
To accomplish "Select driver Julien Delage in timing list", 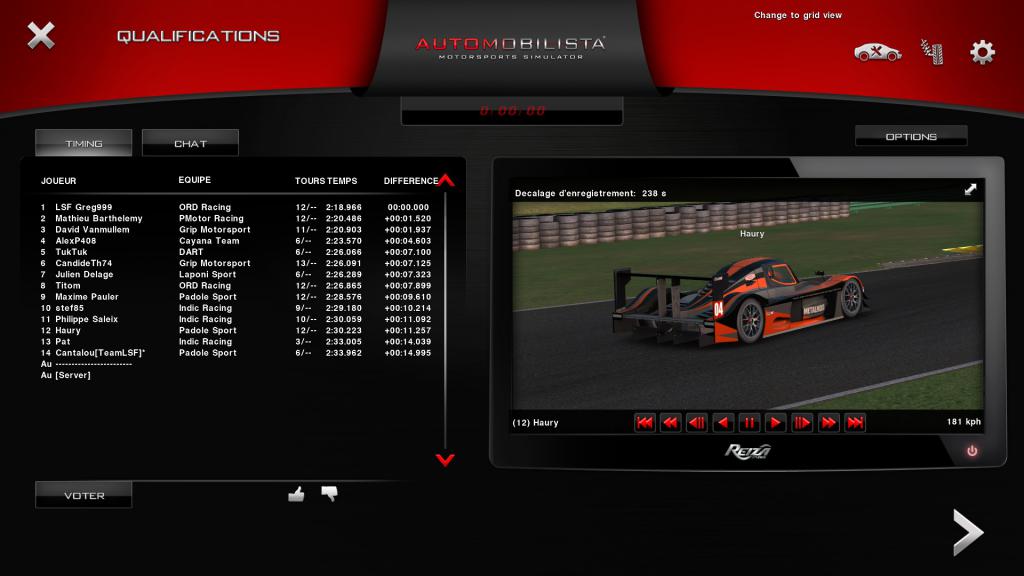I will point(84,274).
